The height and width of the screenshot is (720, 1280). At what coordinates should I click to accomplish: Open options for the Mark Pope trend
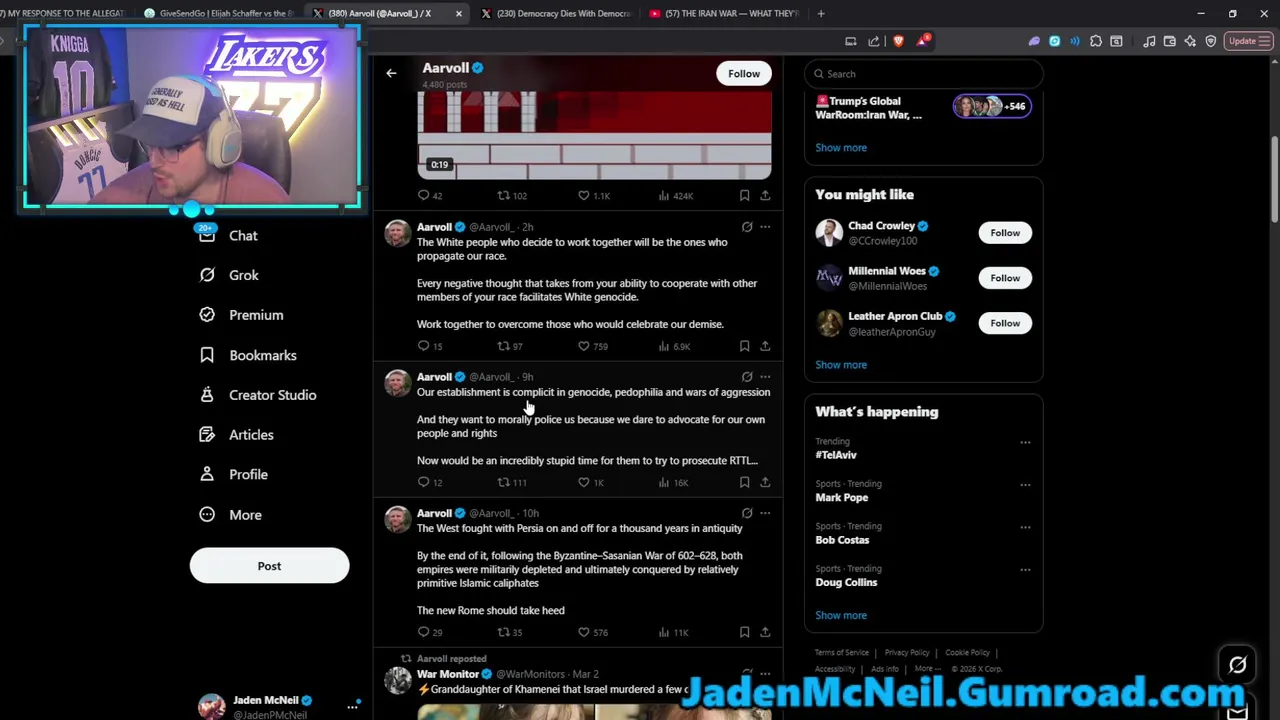pyautogui.click(x=1025, y=484)
